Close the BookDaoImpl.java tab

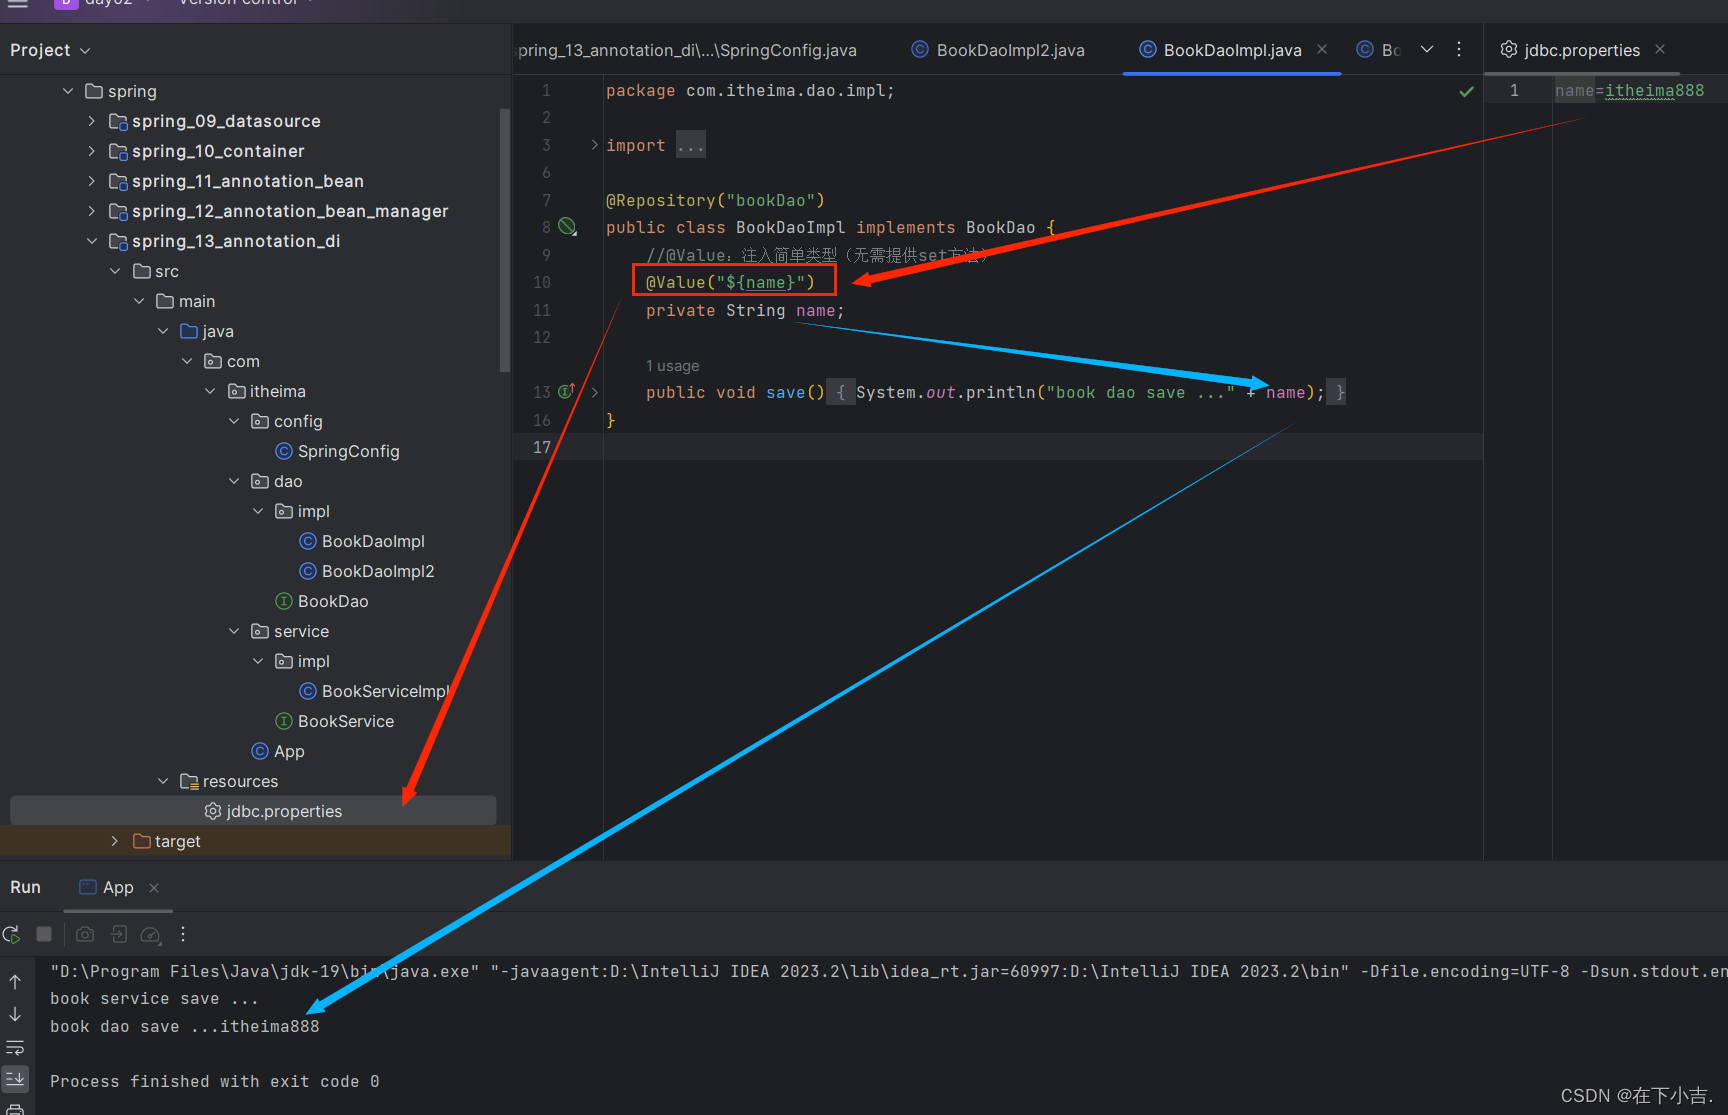coord(1322,49)
